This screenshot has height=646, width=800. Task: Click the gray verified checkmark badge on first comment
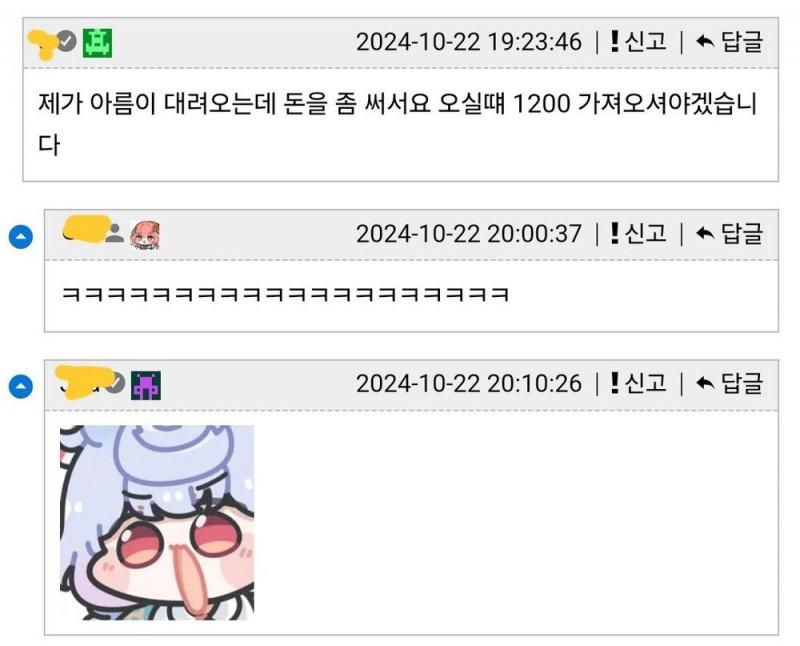(x=66, y=41)
